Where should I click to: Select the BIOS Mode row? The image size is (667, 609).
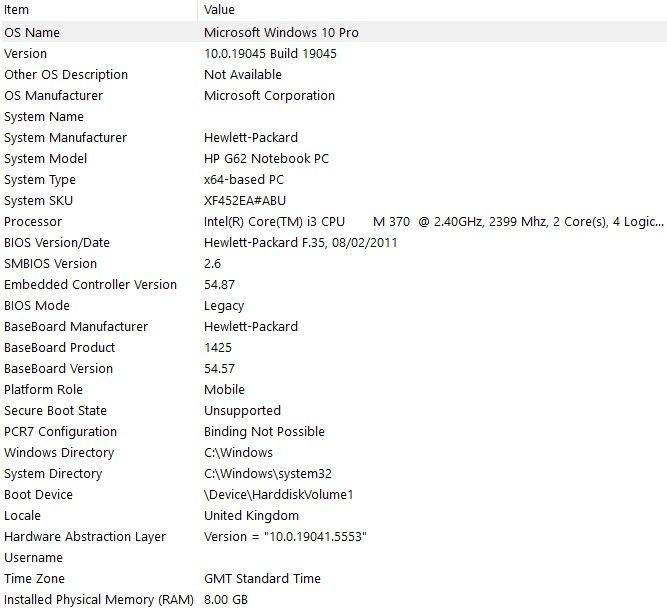[x=334, y=305]
